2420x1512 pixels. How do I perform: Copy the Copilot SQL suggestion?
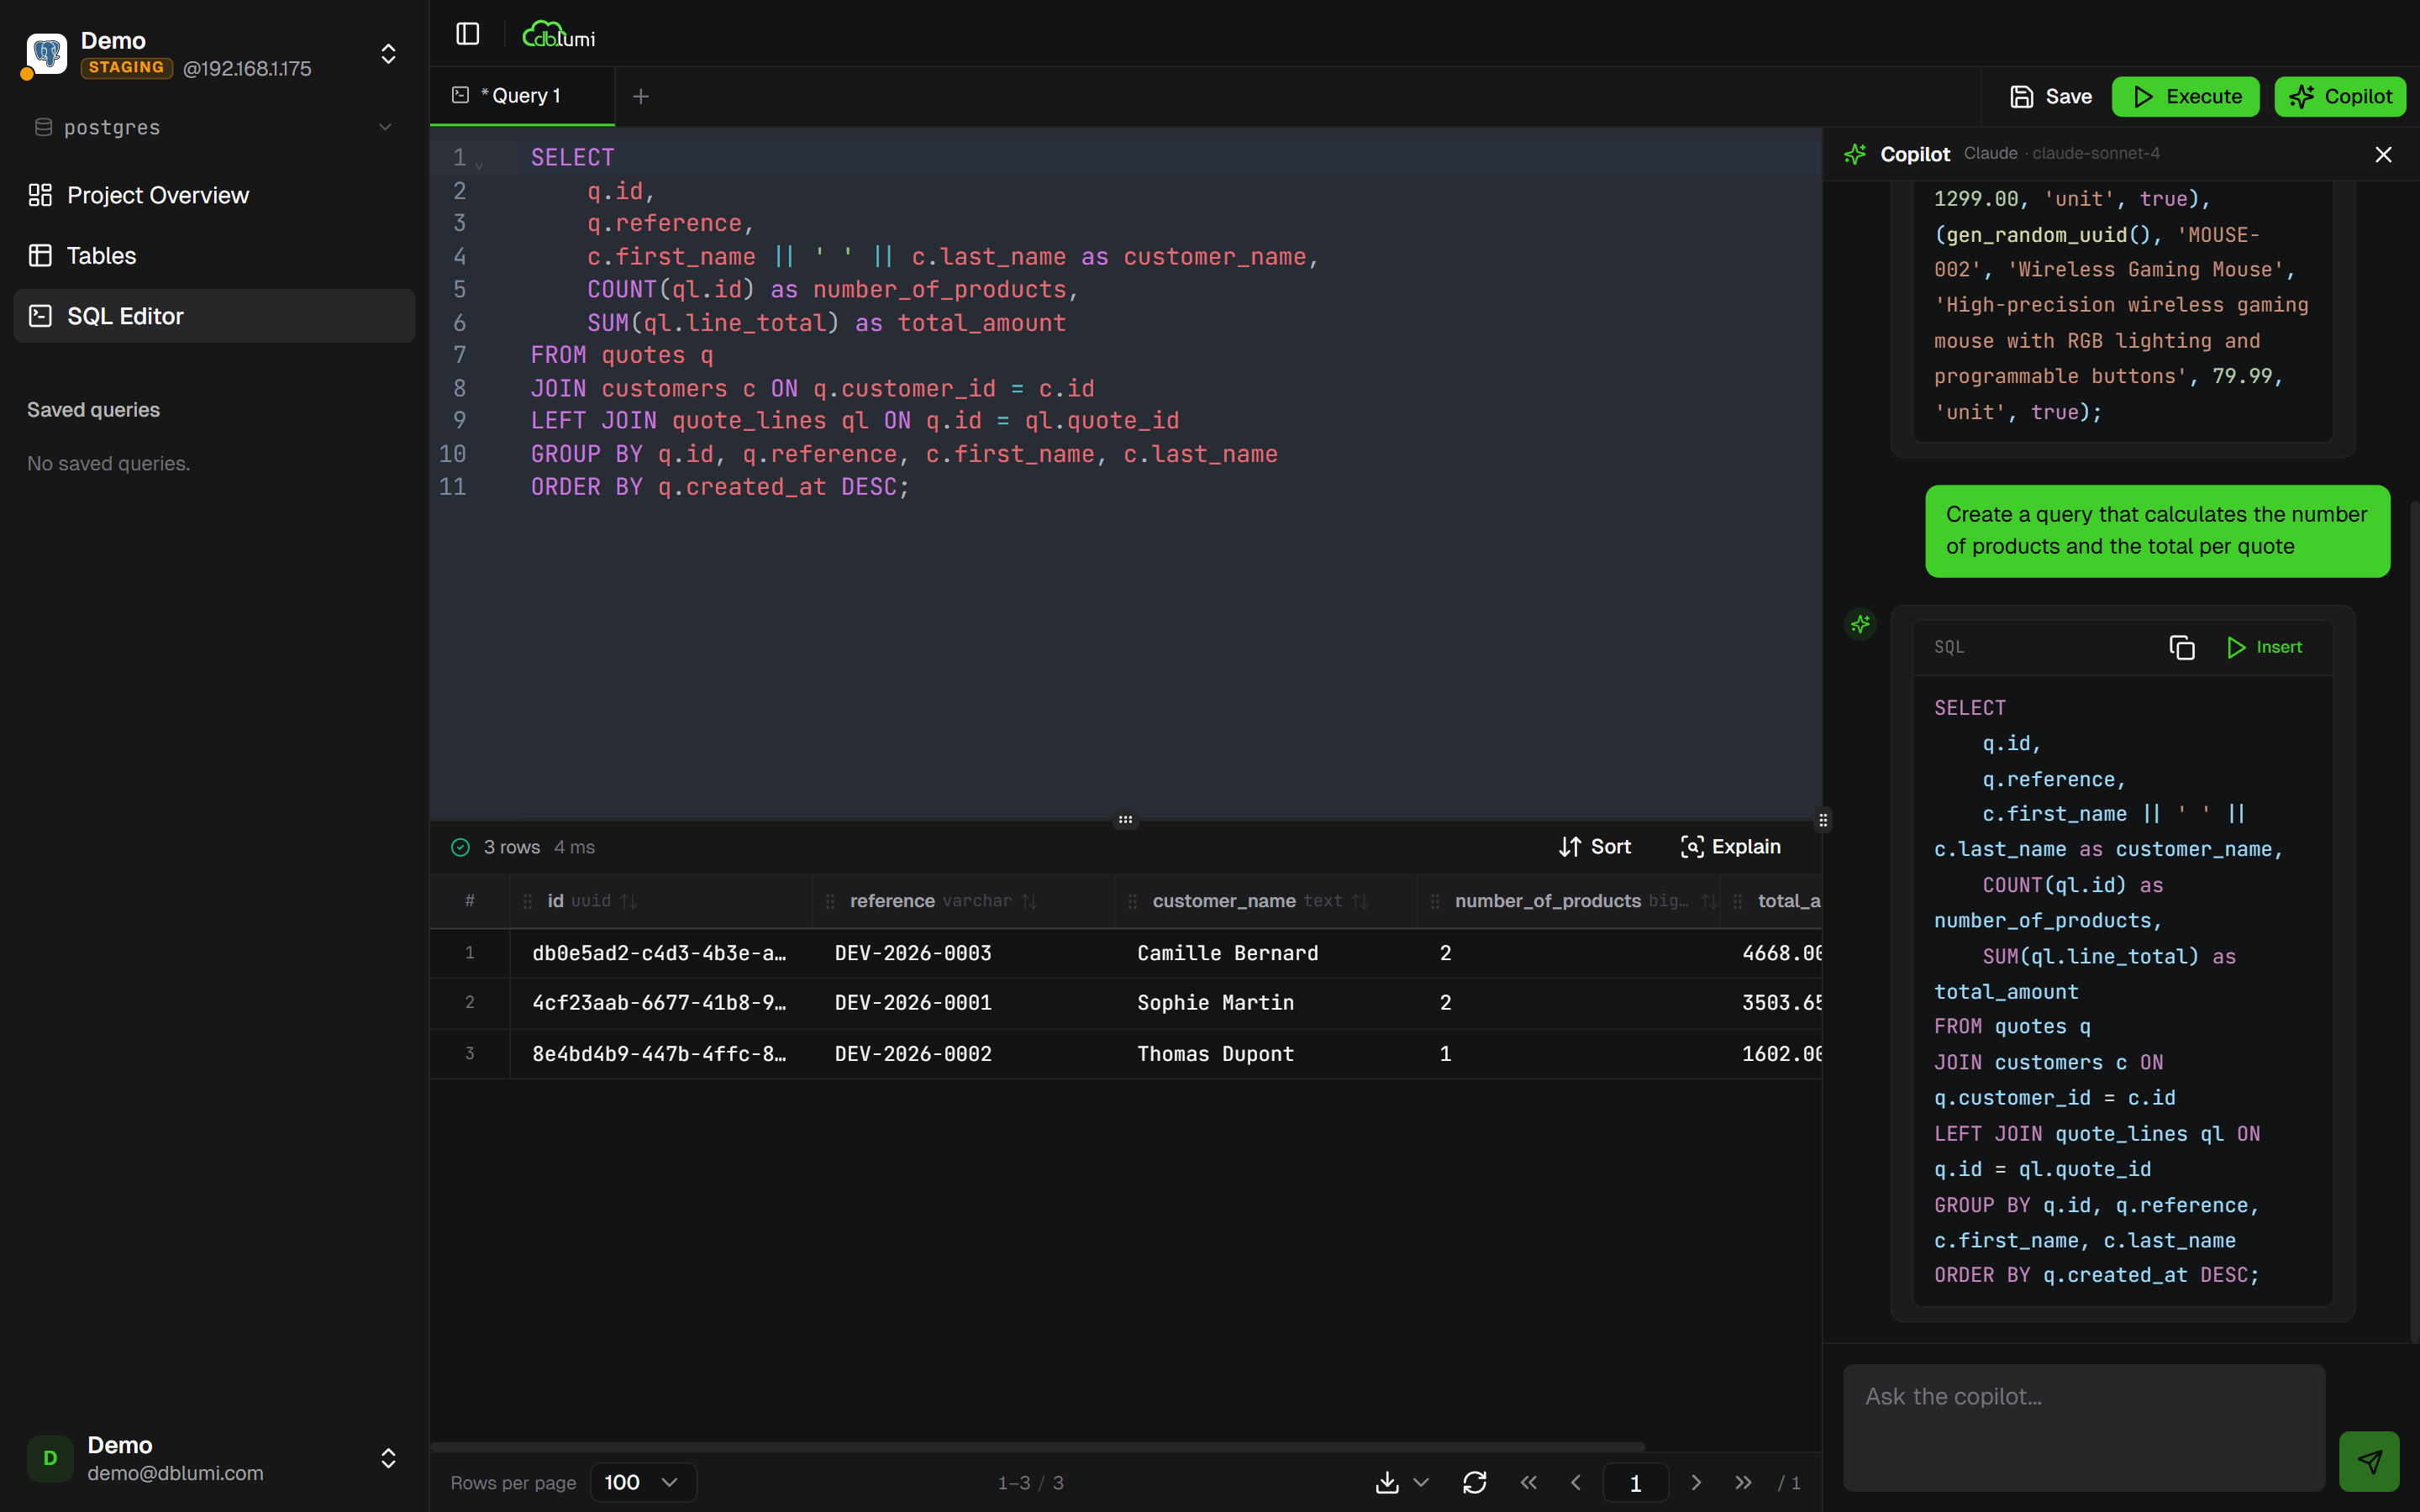2181,647
